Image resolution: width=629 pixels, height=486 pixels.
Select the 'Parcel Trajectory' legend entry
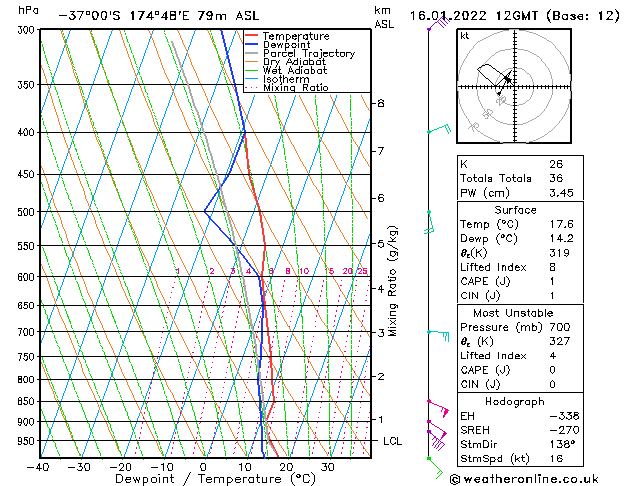click(x=309, y=53)
